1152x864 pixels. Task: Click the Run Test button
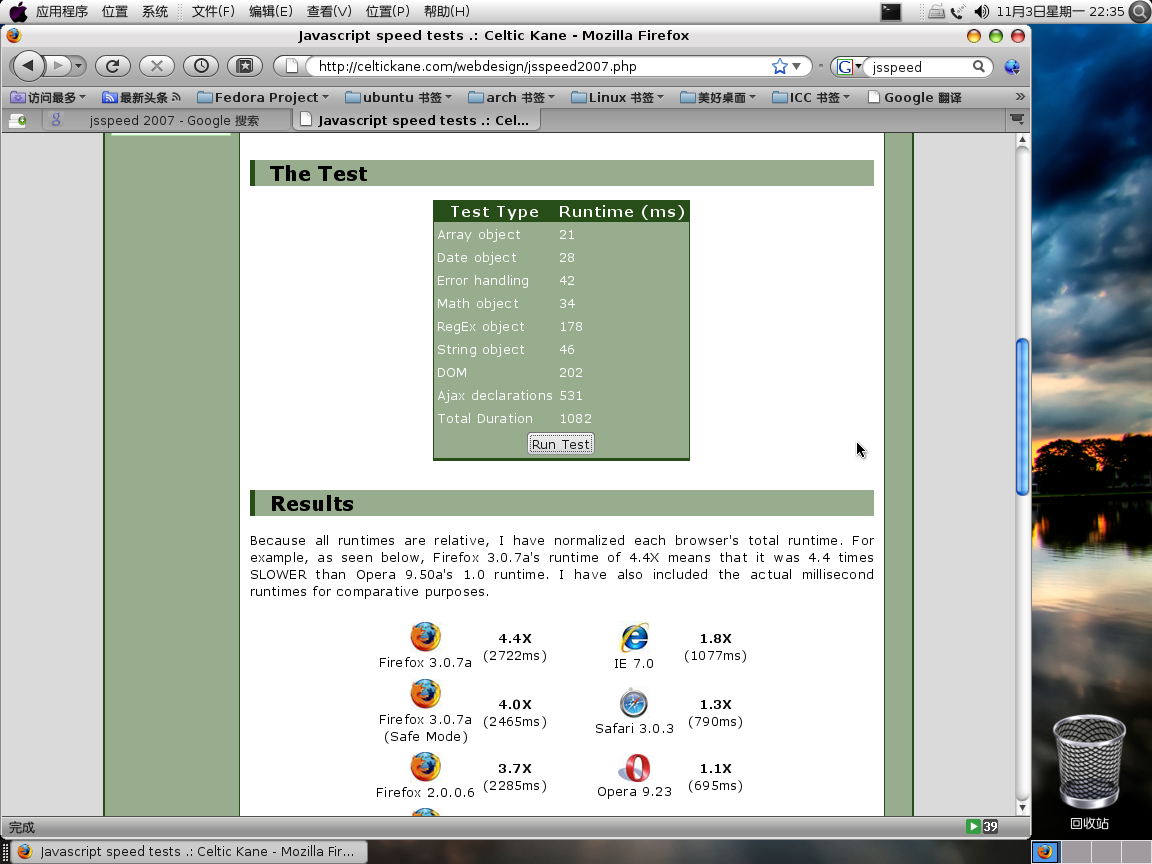click(x=561, y=444)
